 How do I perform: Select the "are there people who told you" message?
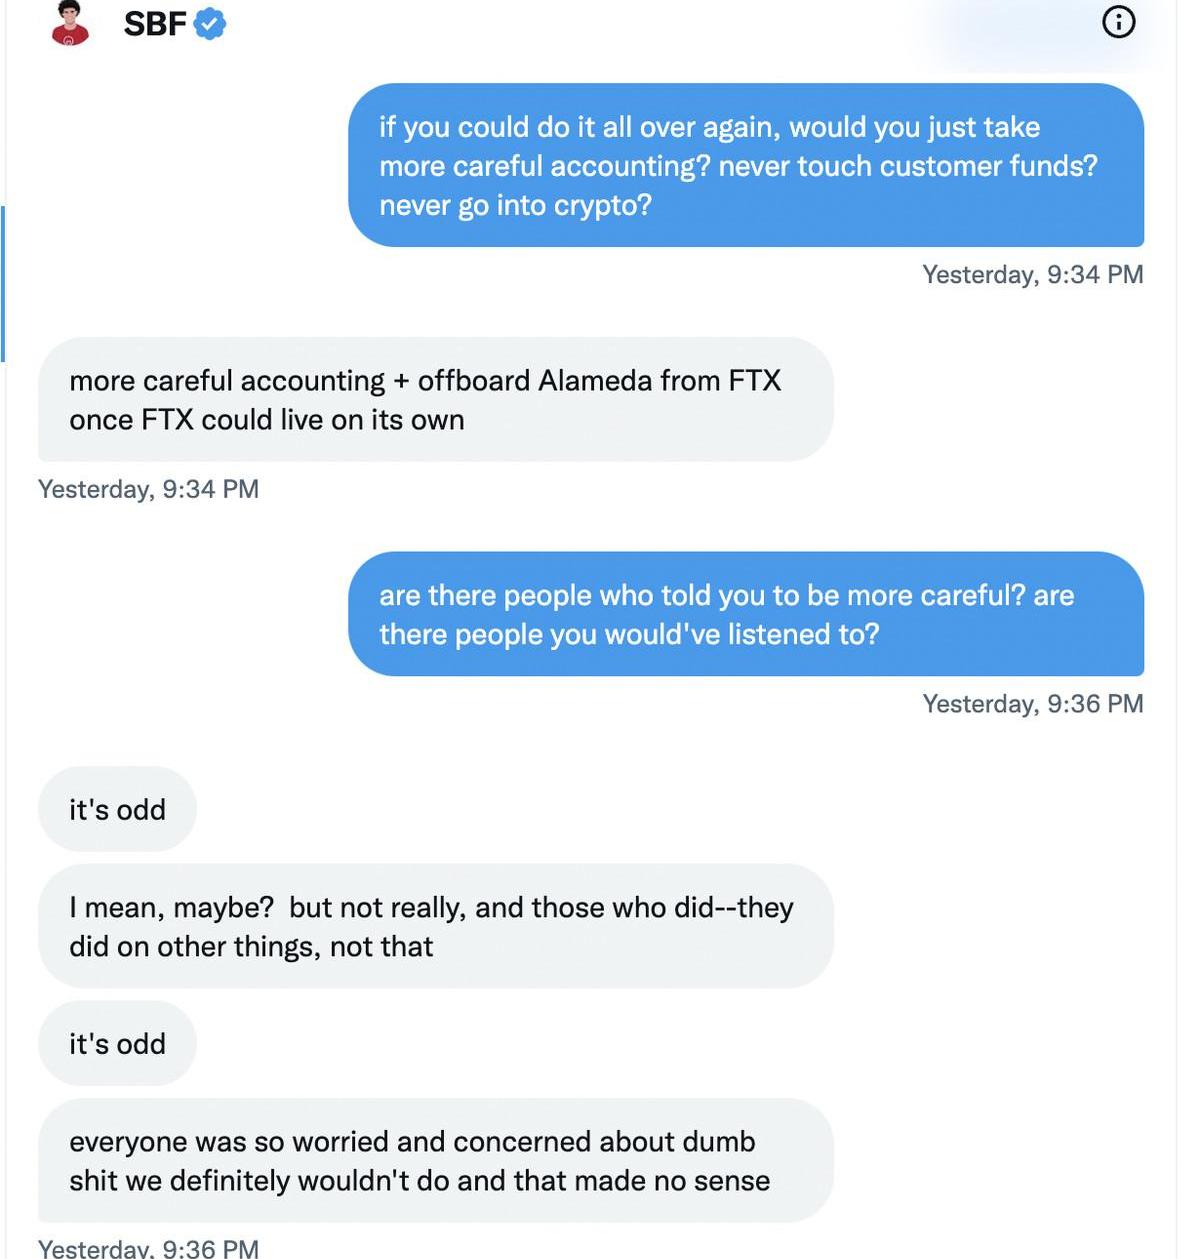(x=745, y=614)
